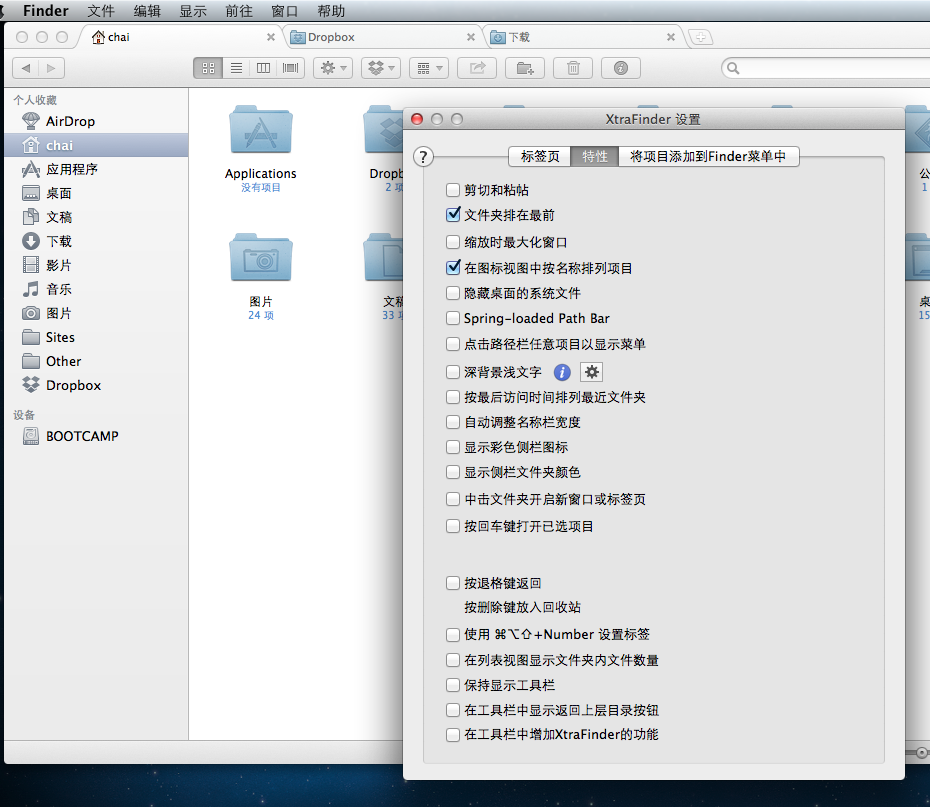The image size is (930, 807).
Task: Open settings gear next to 深背景浅文字
Action: click(592, 372)
